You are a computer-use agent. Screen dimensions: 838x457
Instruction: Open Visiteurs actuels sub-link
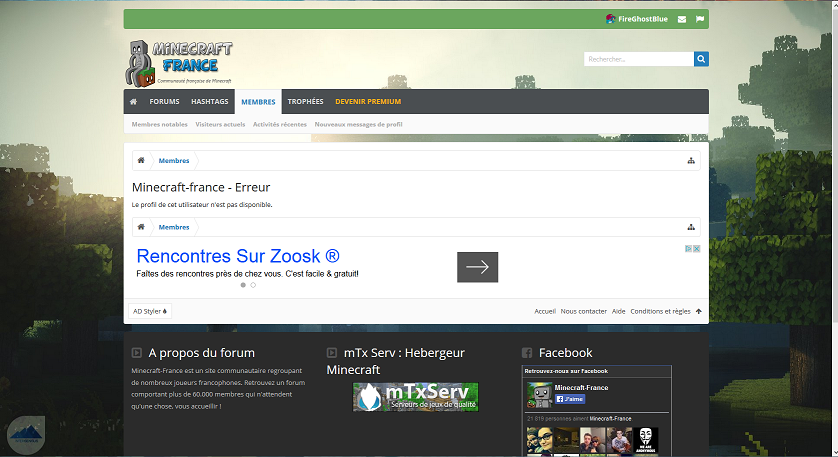point(220,125)
